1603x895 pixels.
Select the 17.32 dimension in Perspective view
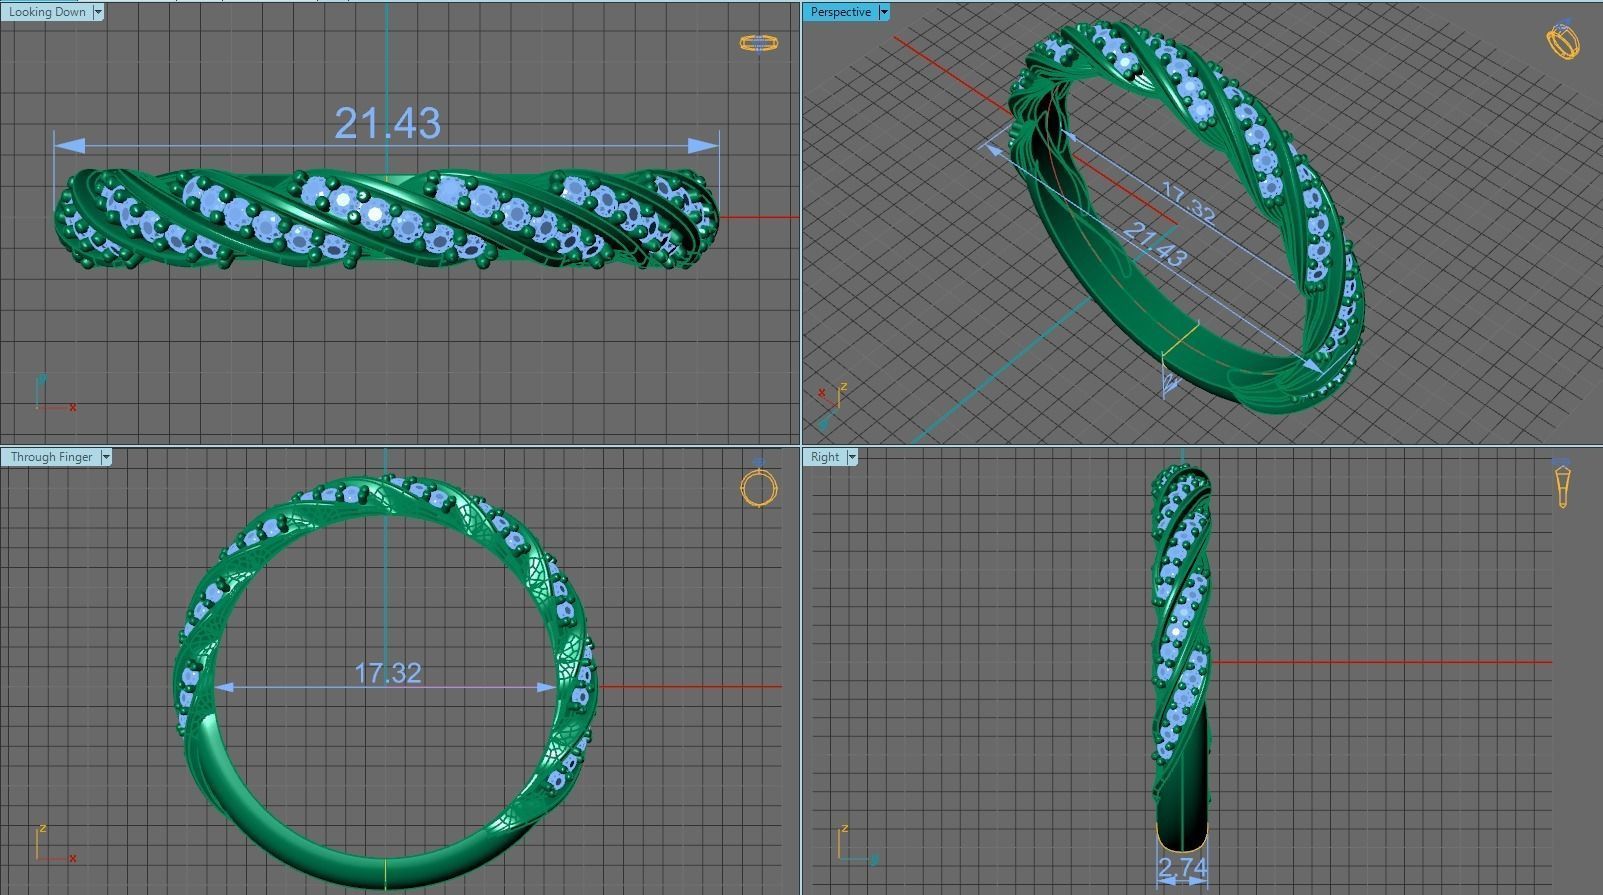click(1188, 202)
